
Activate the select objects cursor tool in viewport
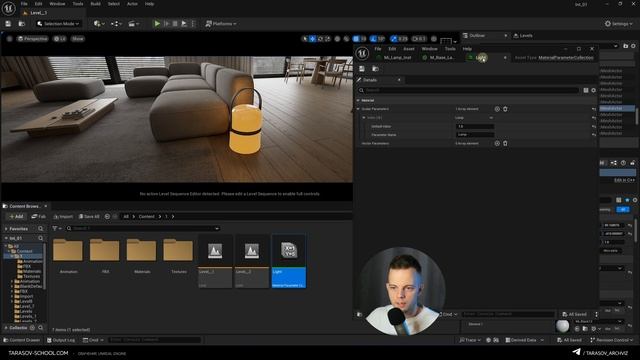click(304, 39)
